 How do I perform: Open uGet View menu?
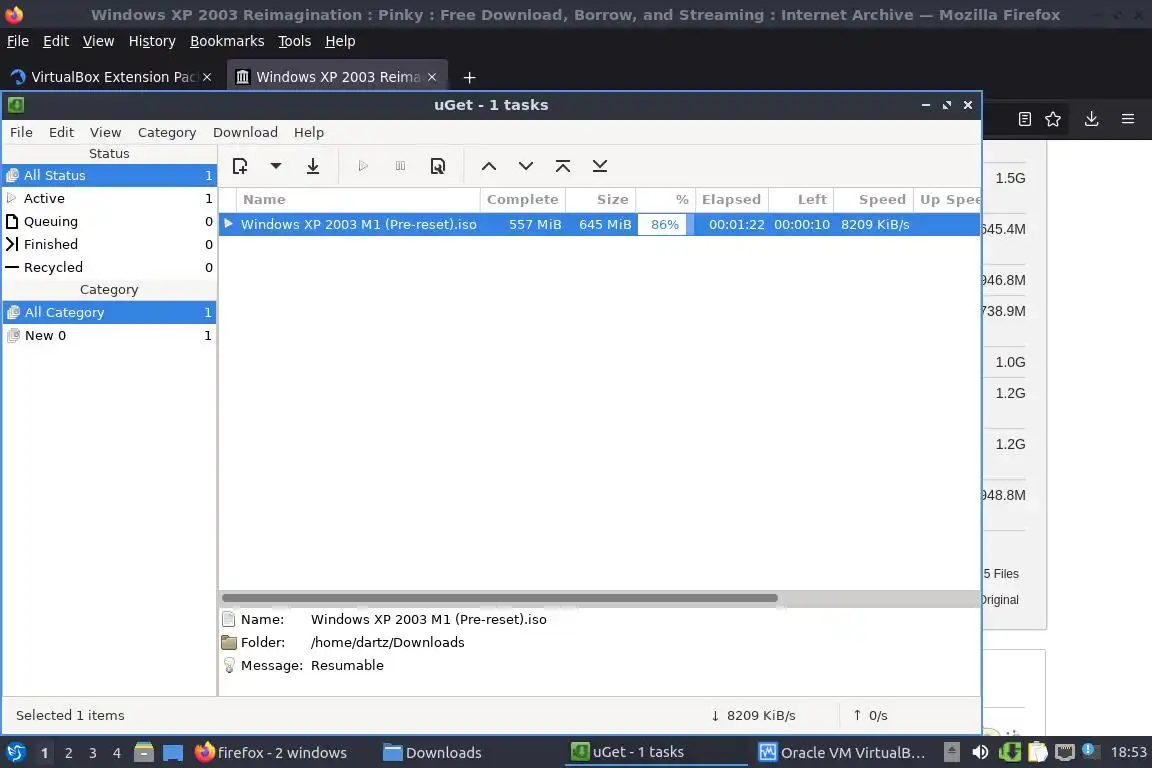click(105, 132)
